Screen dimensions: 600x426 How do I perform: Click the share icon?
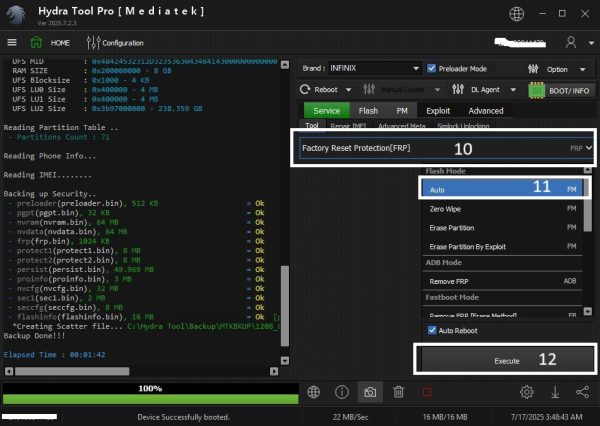click(x=582, y=392)
